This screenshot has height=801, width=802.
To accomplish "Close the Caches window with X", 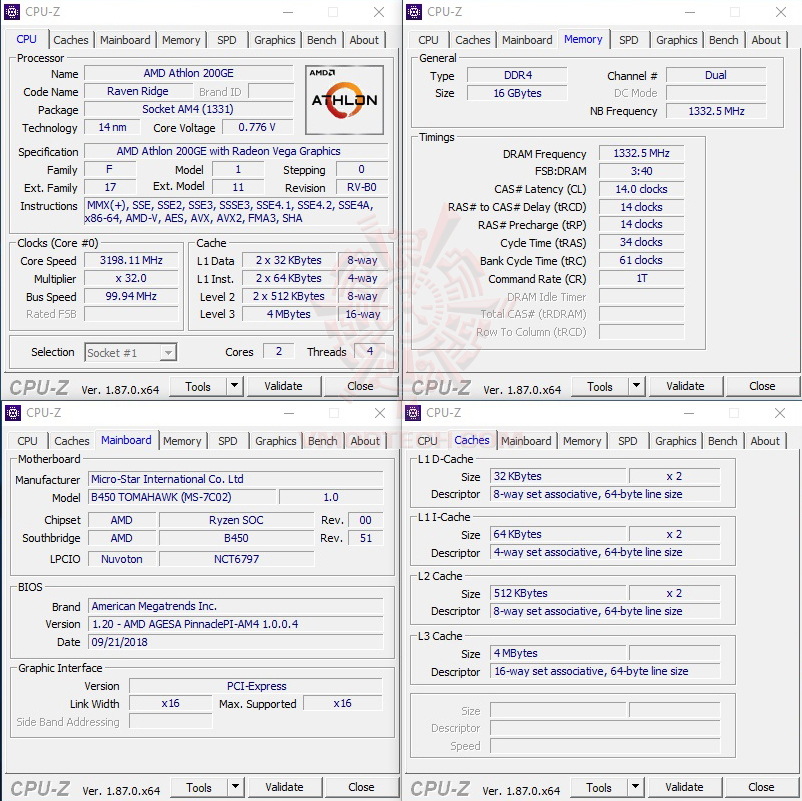I will point(779,413).
